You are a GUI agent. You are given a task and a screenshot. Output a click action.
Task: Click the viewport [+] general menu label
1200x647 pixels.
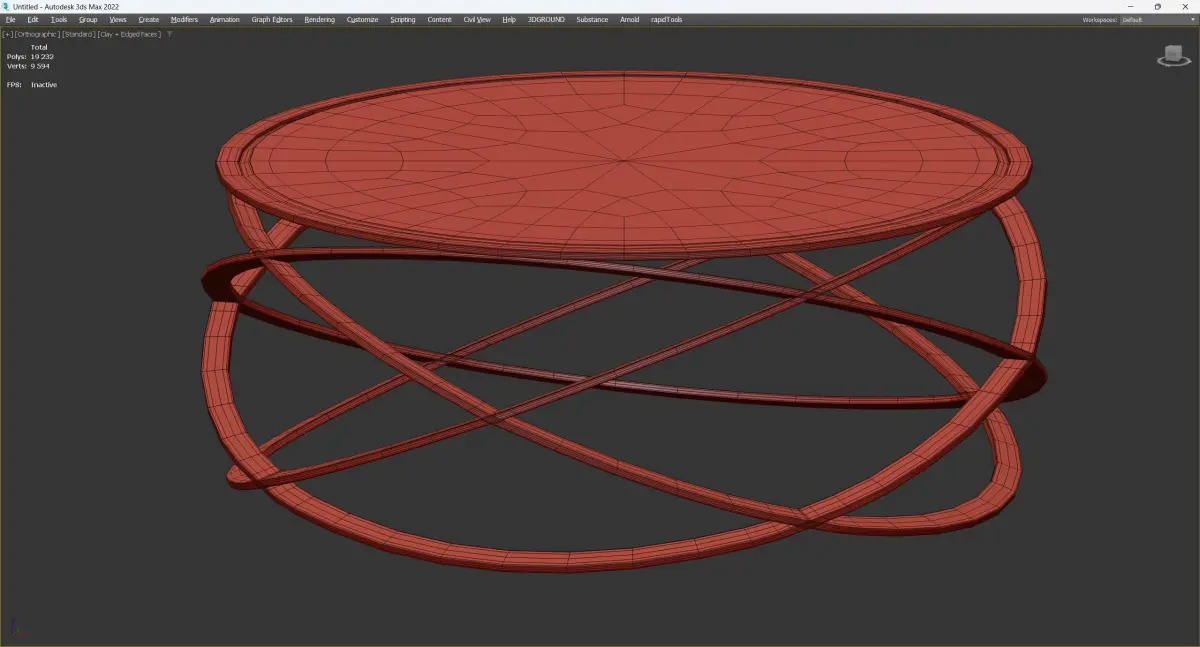[8, 34]
